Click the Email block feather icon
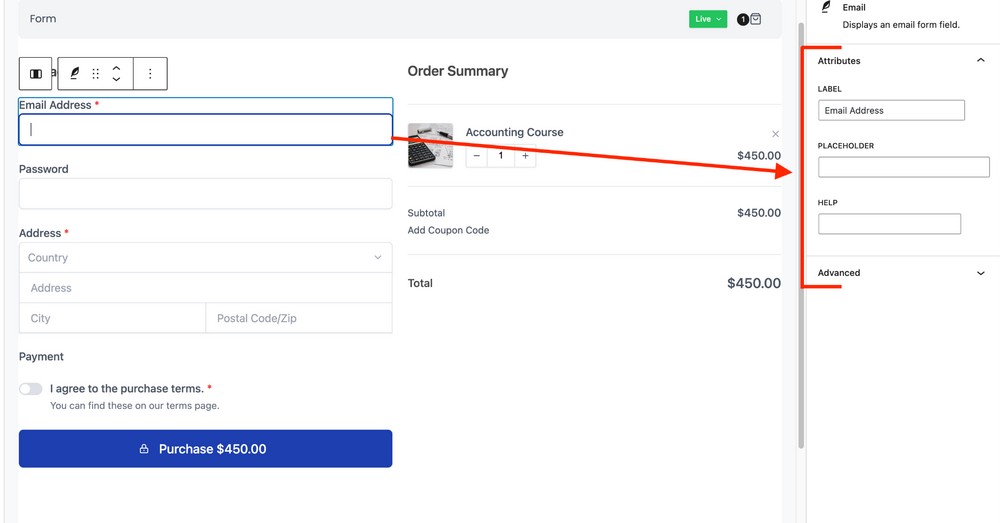Viewport: 1000px width, 523px height. (74, 74)
